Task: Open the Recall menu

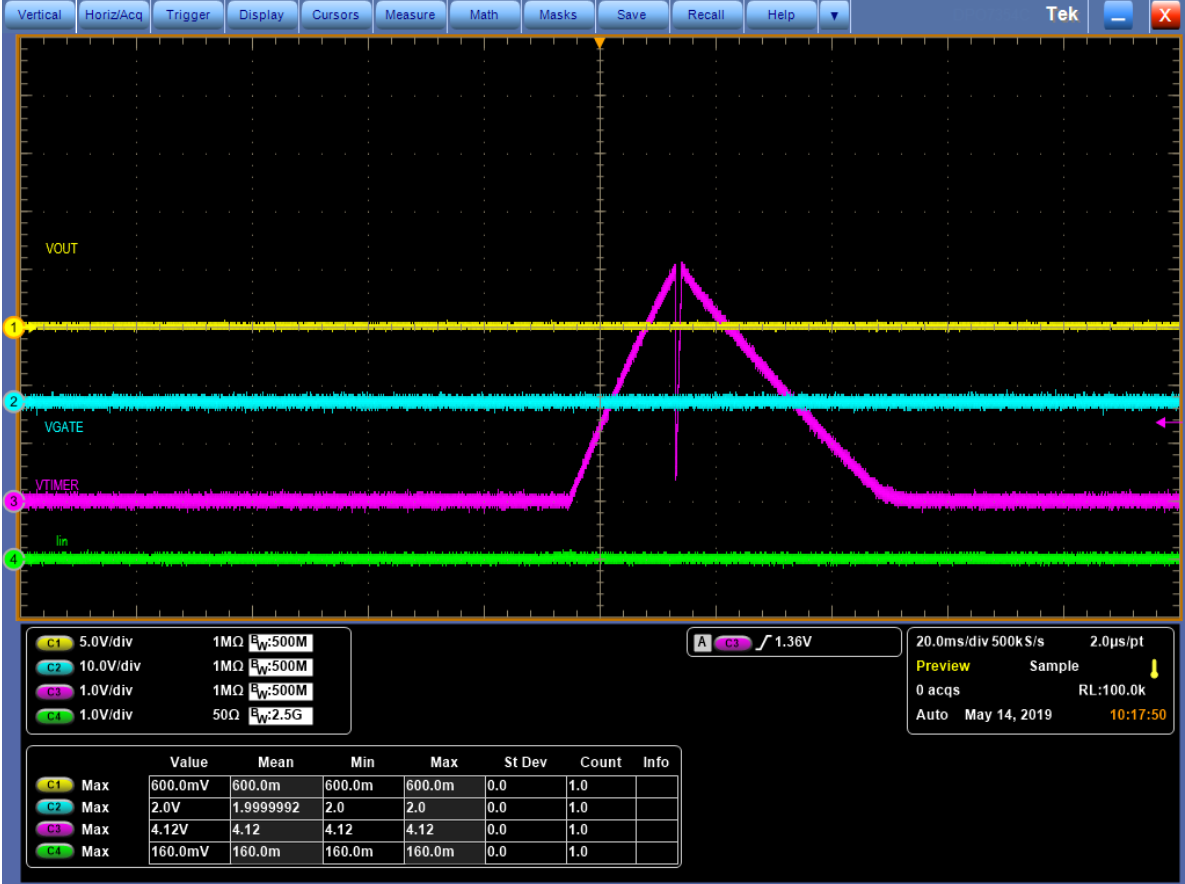Action: [706, 15]
